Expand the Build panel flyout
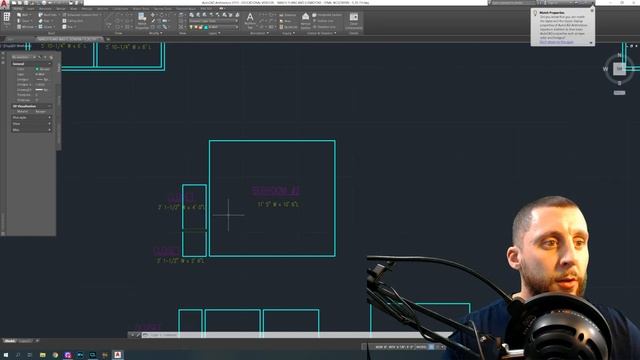This screenshot has height=360, width=640. point(51,33)
